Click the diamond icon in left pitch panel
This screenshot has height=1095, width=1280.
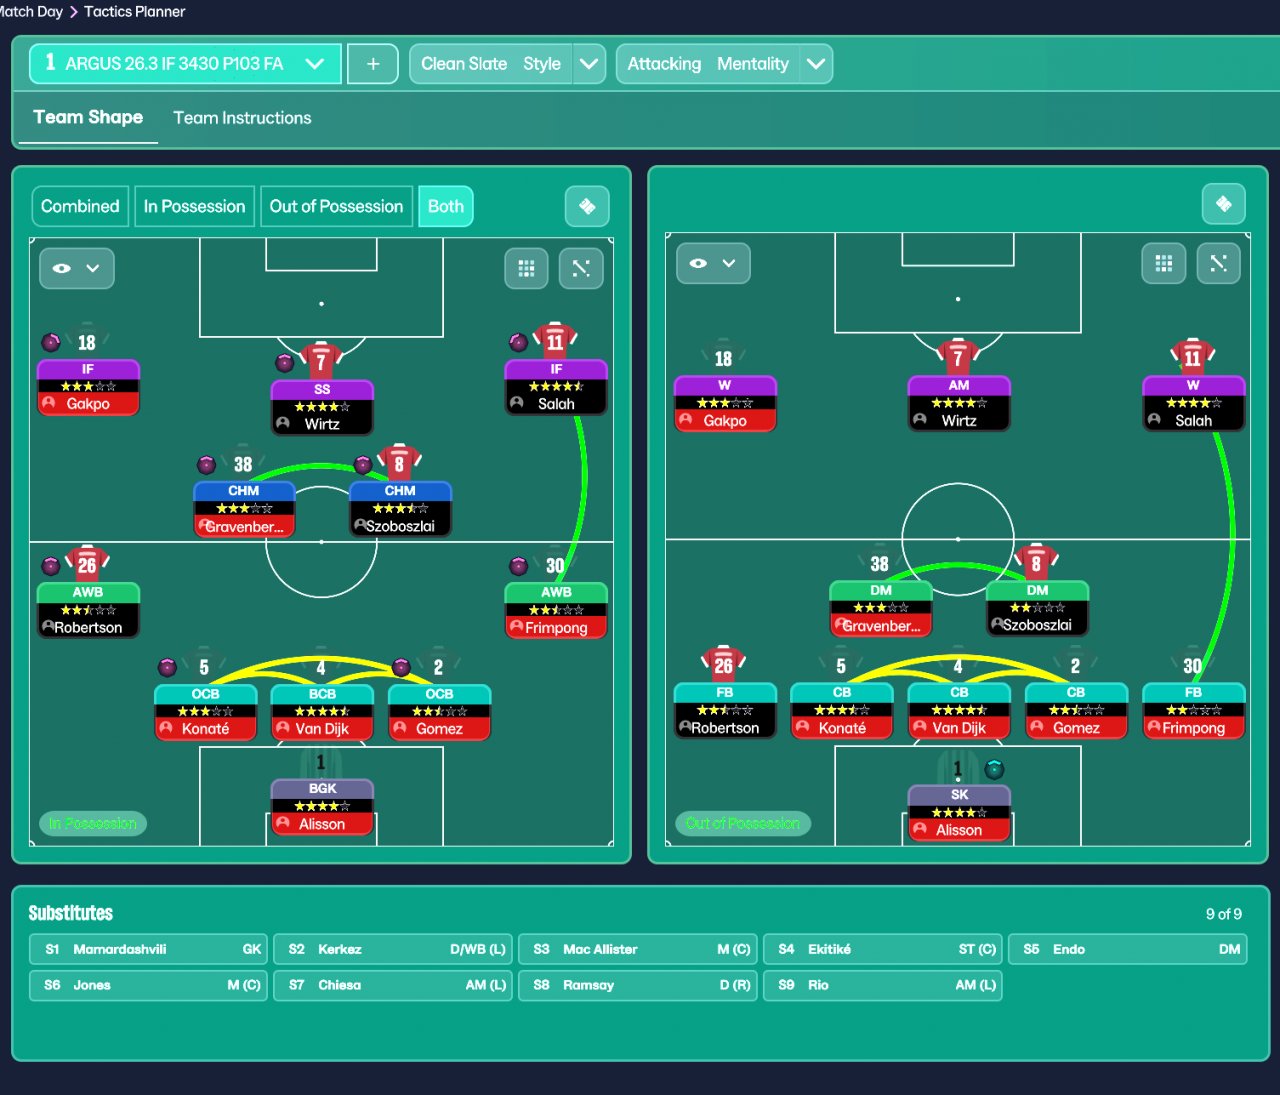(587, 206)
